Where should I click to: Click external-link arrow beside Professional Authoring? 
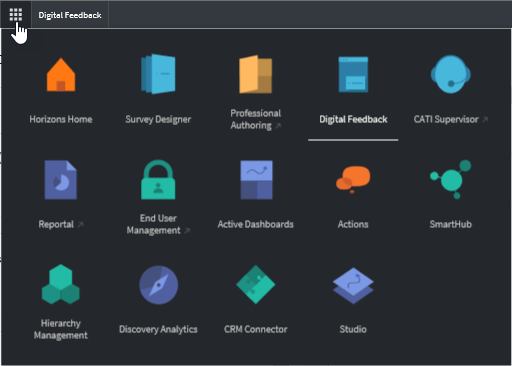[278, 125]
